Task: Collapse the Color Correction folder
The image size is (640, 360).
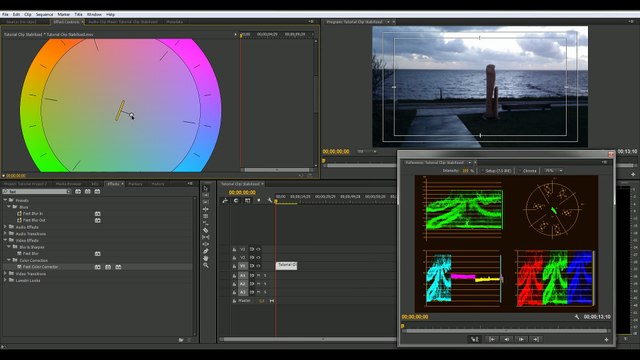Action: click(x=9, y=260)
